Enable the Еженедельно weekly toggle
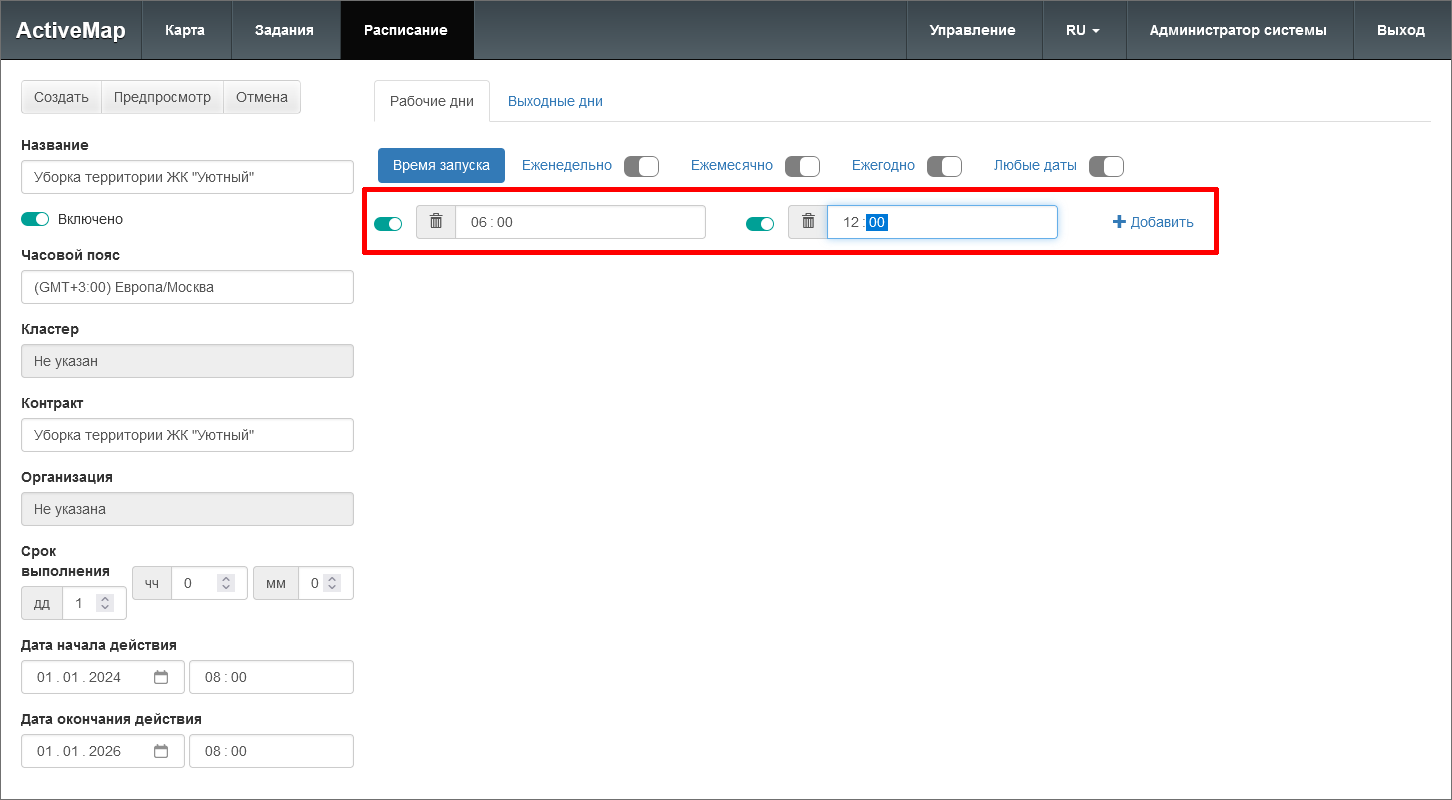The width and height of the screenshot is (1452, 800). click(641, 166)
